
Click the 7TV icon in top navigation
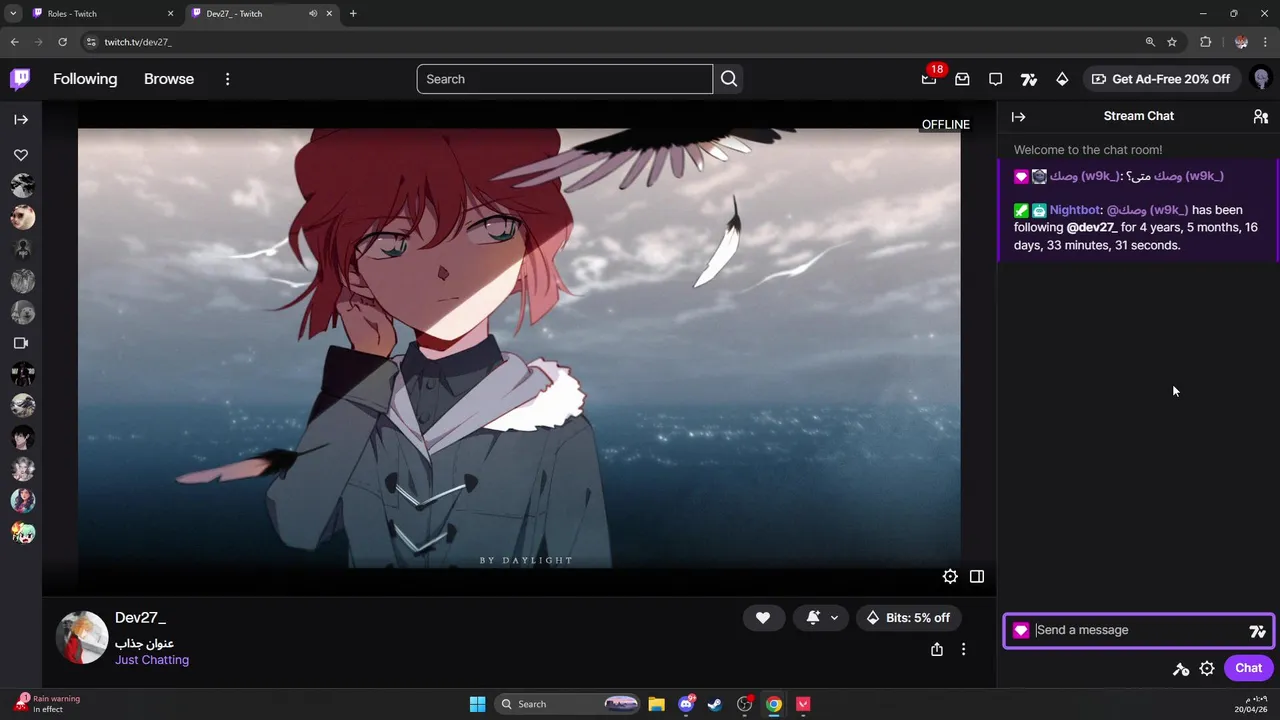coord(1029,79)
